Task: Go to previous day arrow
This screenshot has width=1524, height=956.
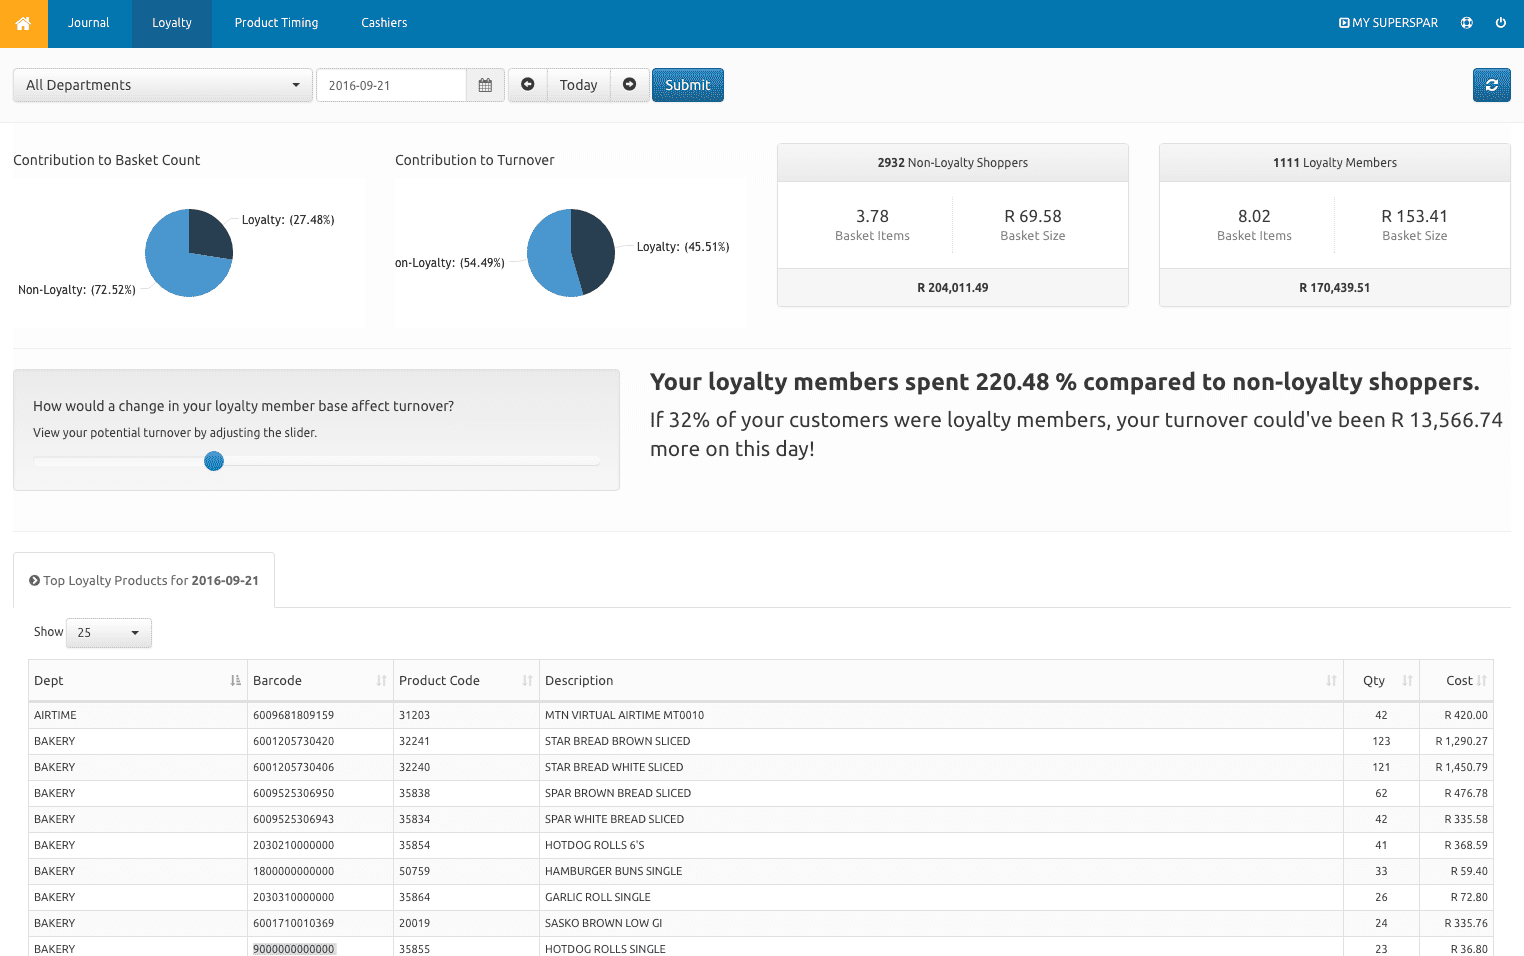Action: point(528,85)
